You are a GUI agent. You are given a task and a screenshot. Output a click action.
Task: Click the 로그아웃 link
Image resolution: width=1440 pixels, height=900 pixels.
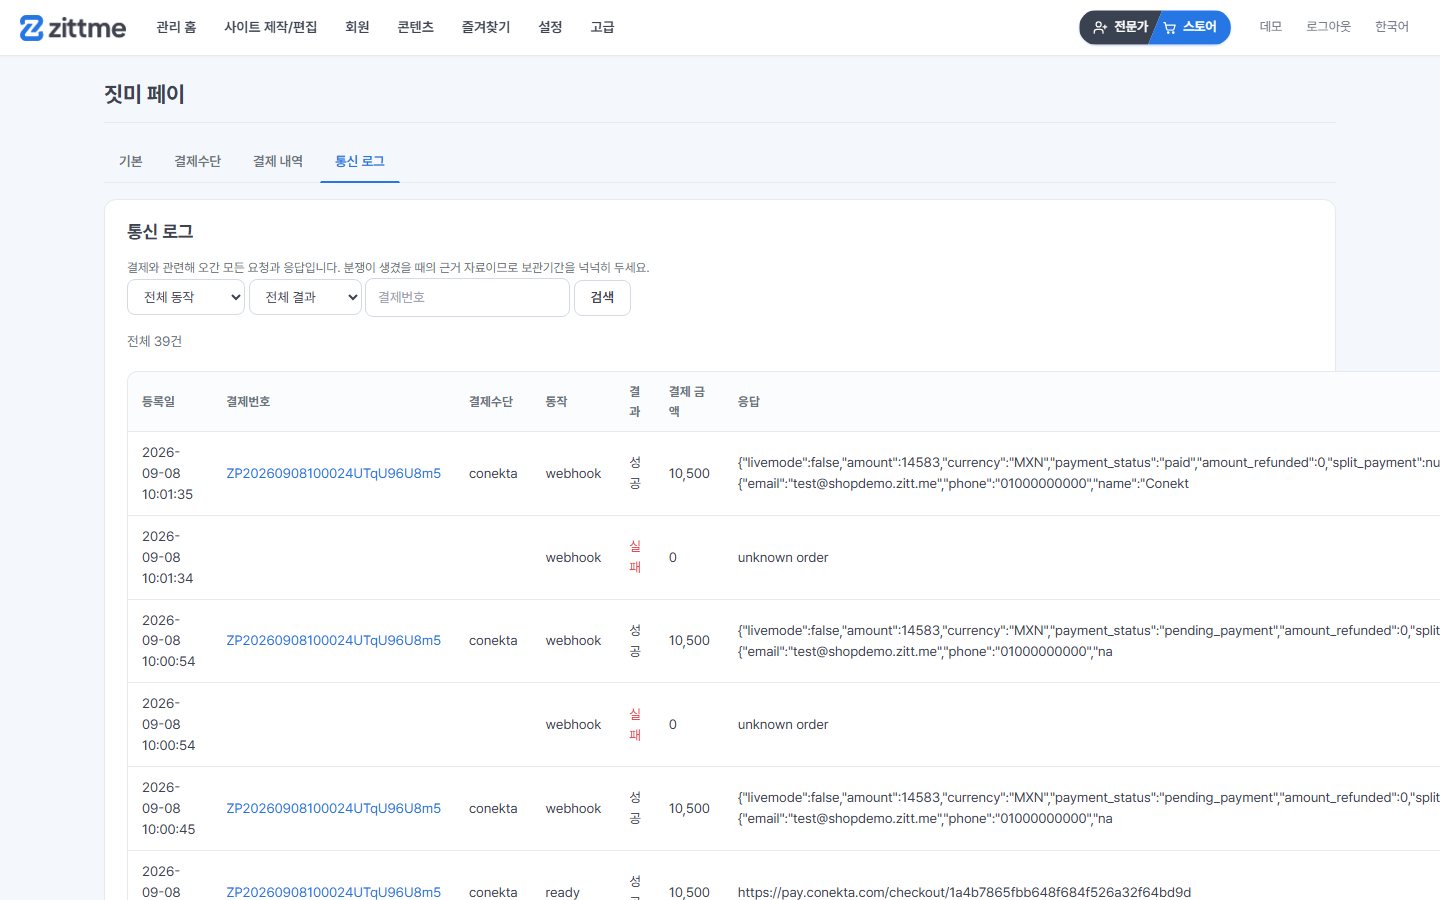(1328, 27)
